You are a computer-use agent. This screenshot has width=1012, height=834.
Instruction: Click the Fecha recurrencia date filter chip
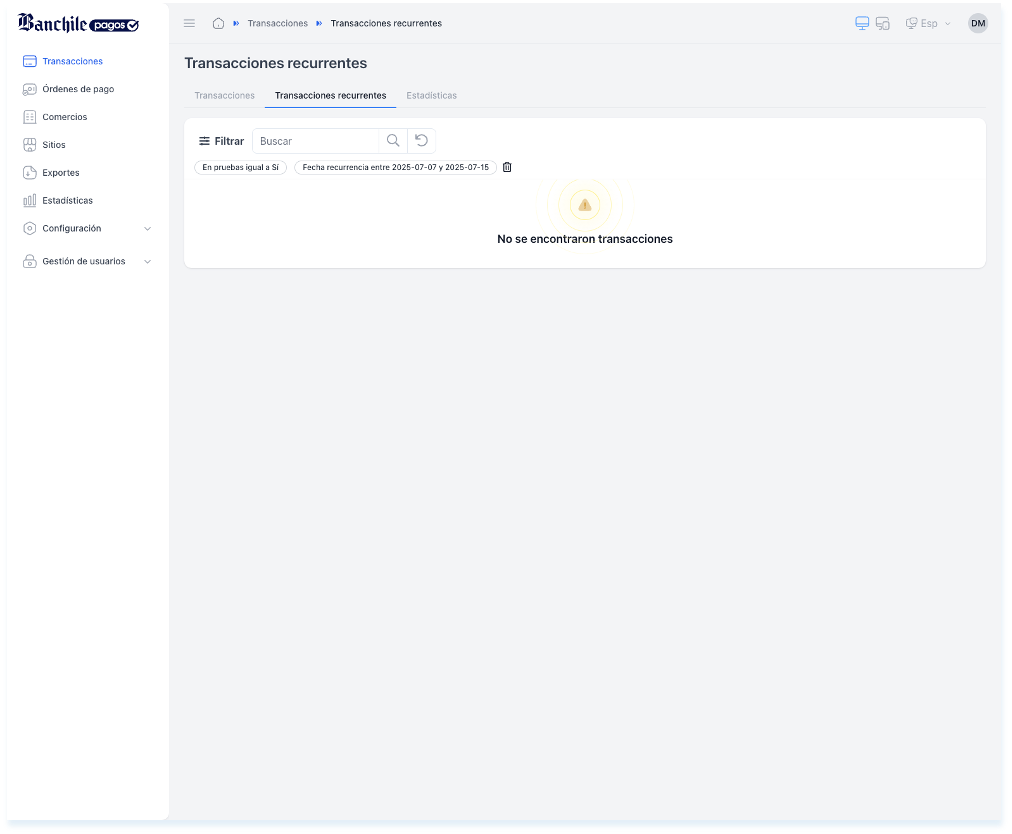coord(396,167)
